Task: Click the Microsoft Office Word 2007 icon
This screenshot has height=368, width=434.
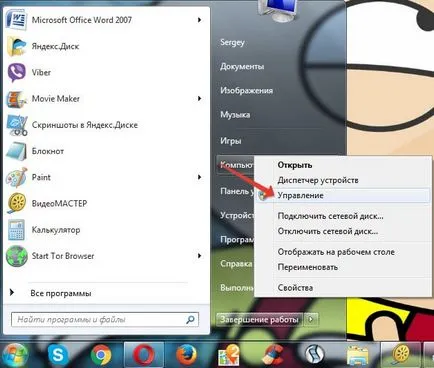Action: (x=16, y=19)
